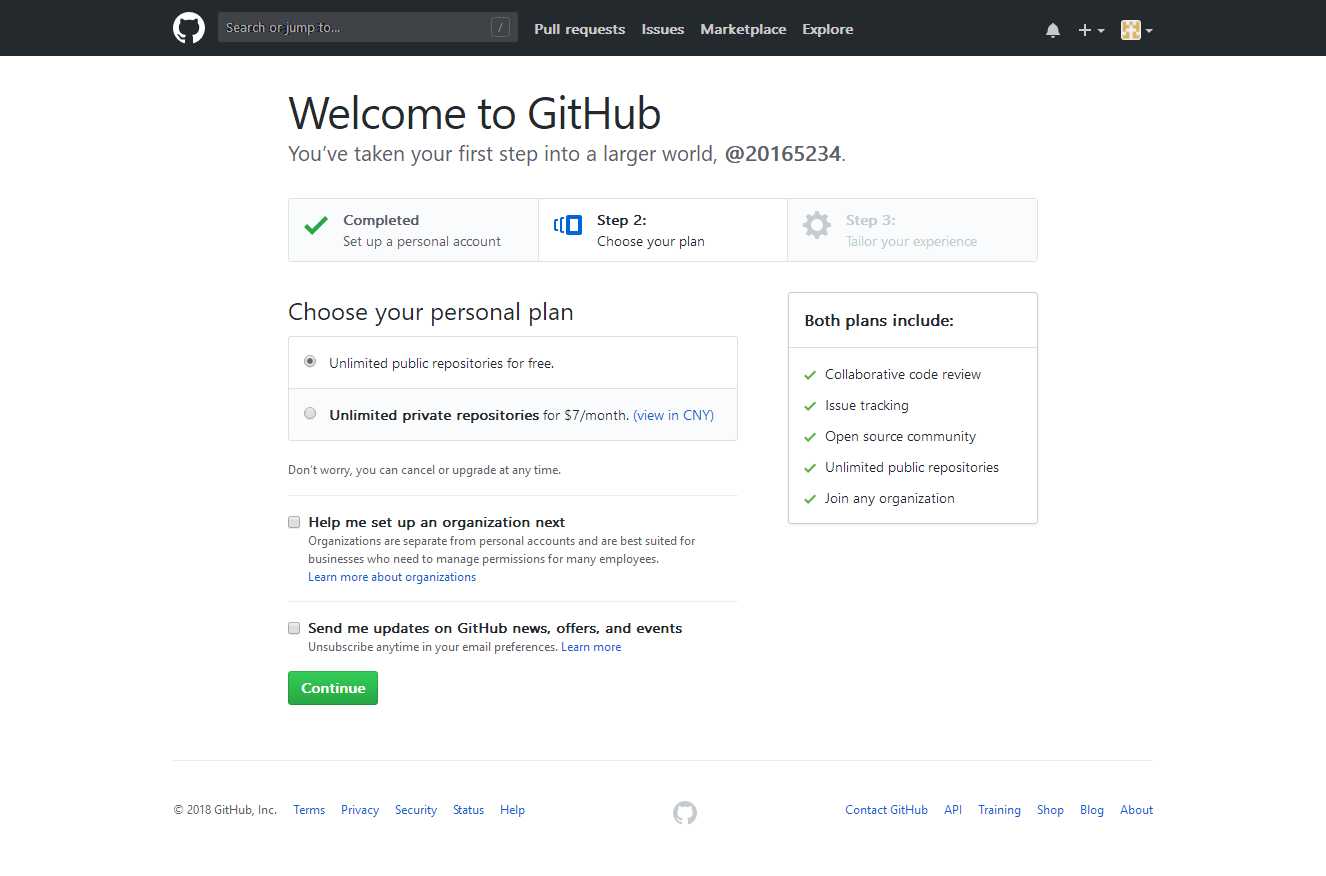
Task: Open the Privacy footer link
Action: pyautogui.click(x=360, y=810)
